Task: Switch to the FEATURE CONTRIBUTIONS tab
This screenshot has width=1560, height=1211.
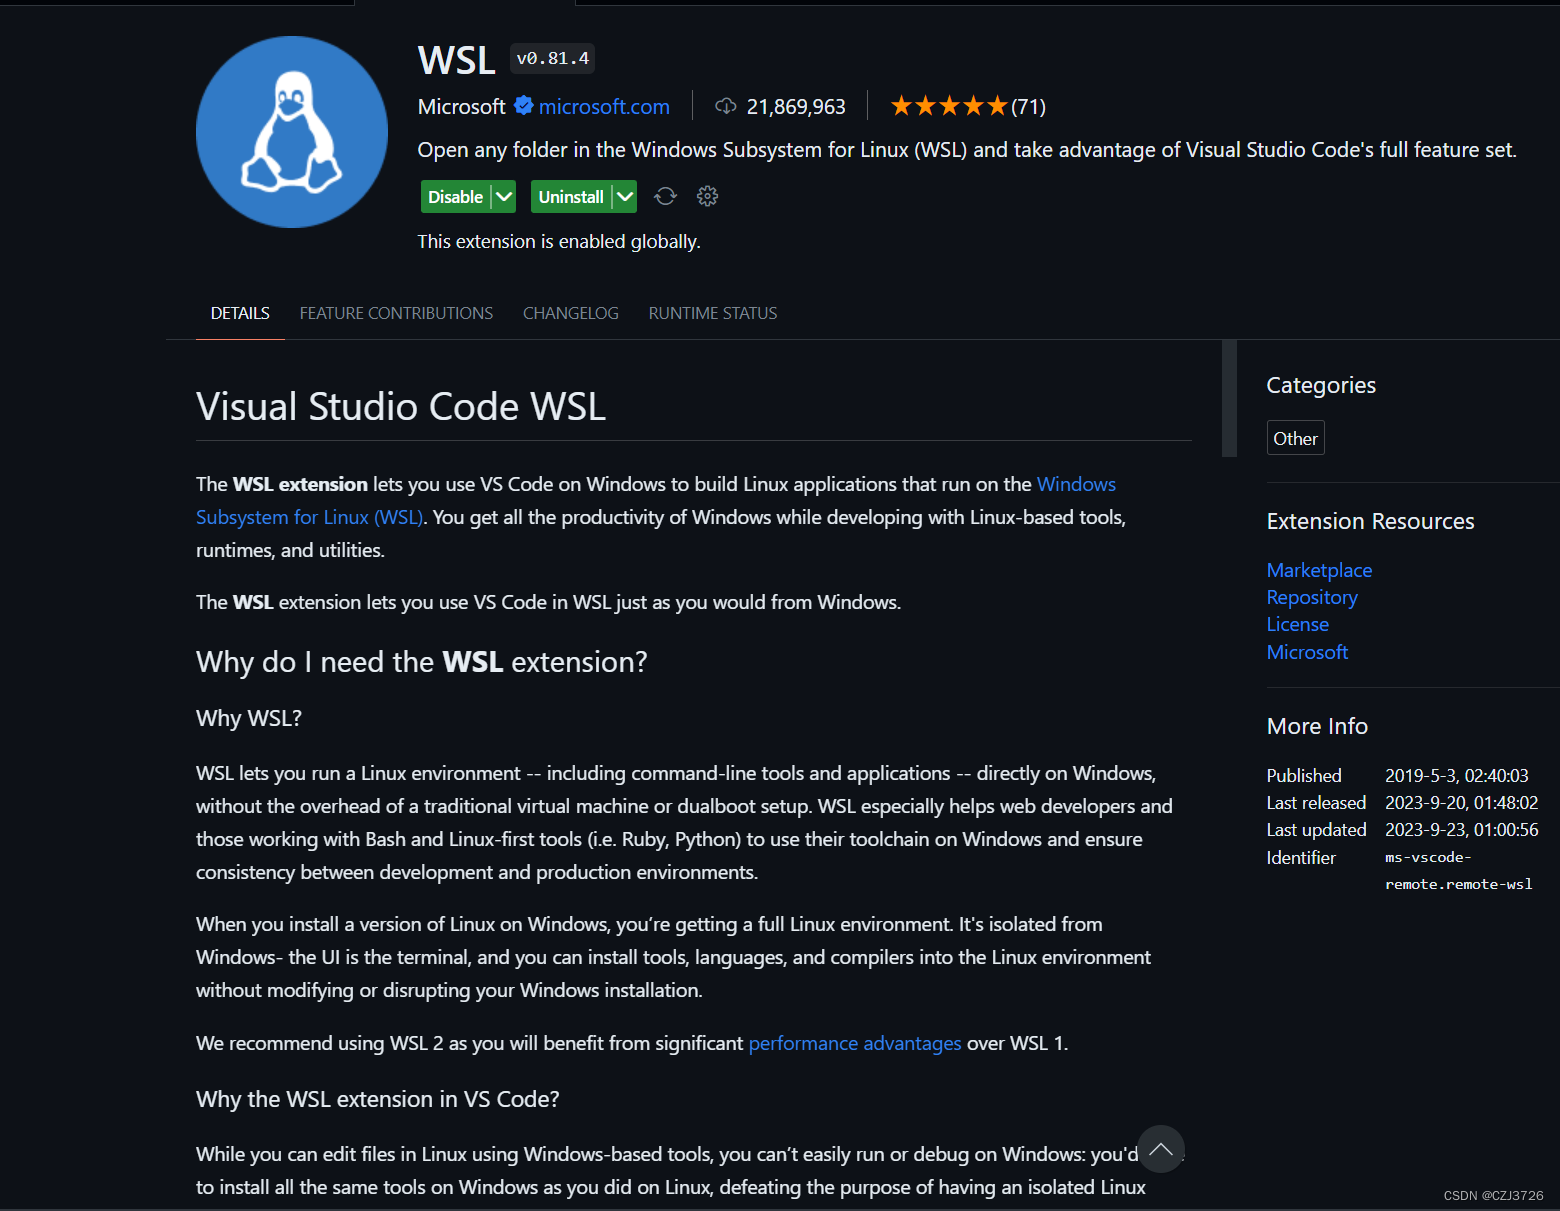Action: point(396,313)
